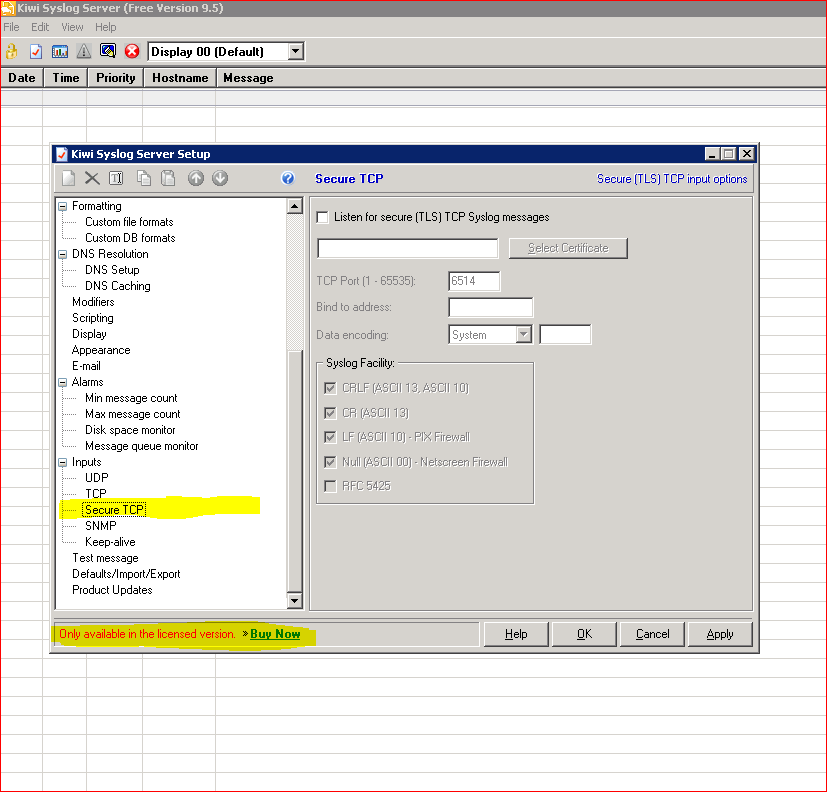Toggle the CRLF (ASCII 13, ASCII 10) checkbox
This screenshot has height=792, width=827.
pyautogui.click(x=330, y=388)
